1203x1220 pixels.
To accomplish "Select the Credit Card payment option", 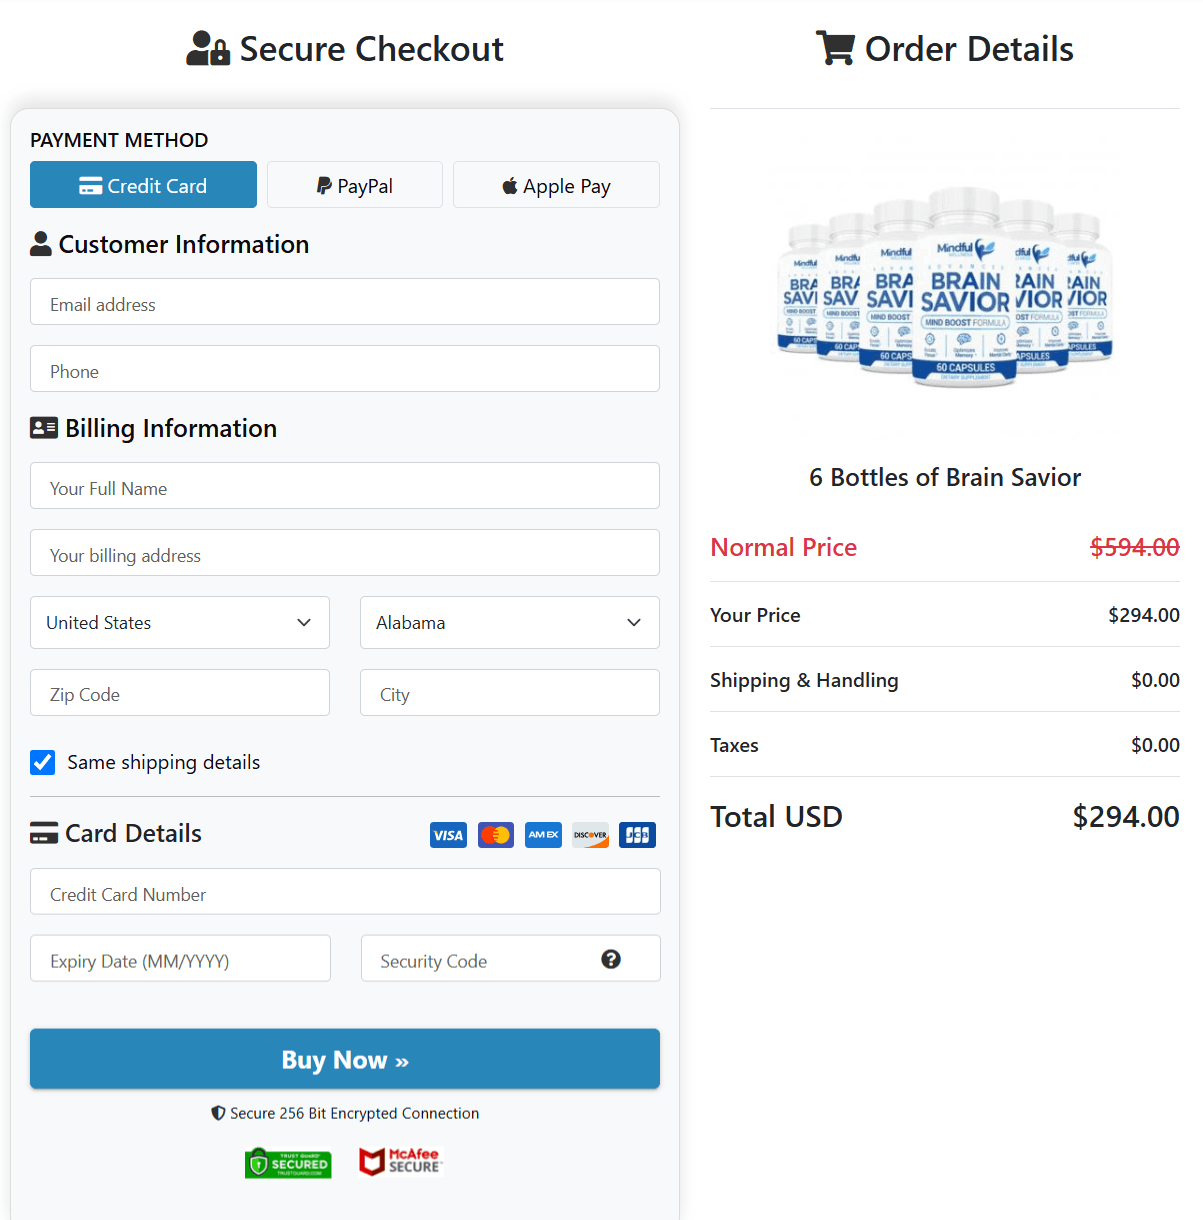I will [143, 184].
